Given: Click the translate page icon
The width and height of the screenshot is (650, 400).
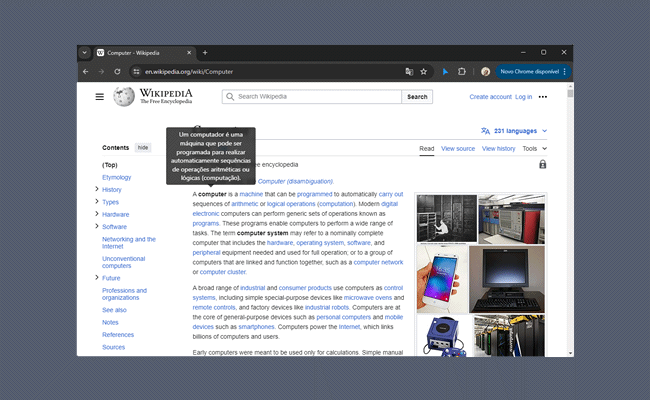Looking at the screenshot, I should [x=409, y=72].
